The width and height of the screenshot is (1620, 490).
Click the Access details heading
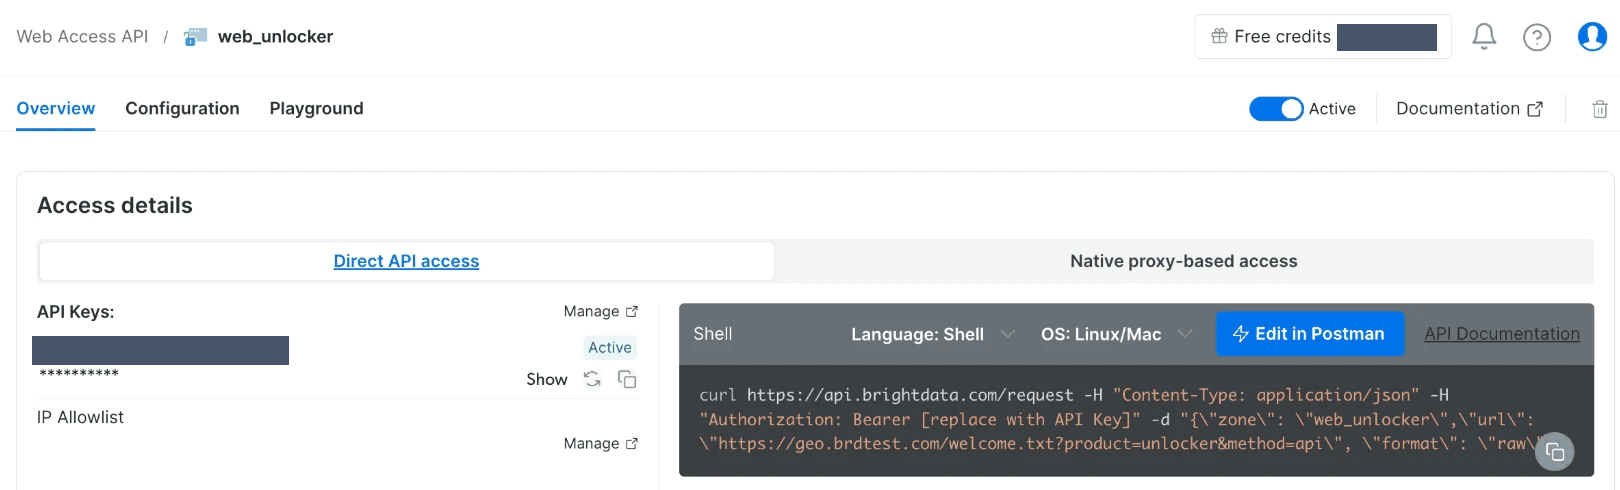point(115,205)
